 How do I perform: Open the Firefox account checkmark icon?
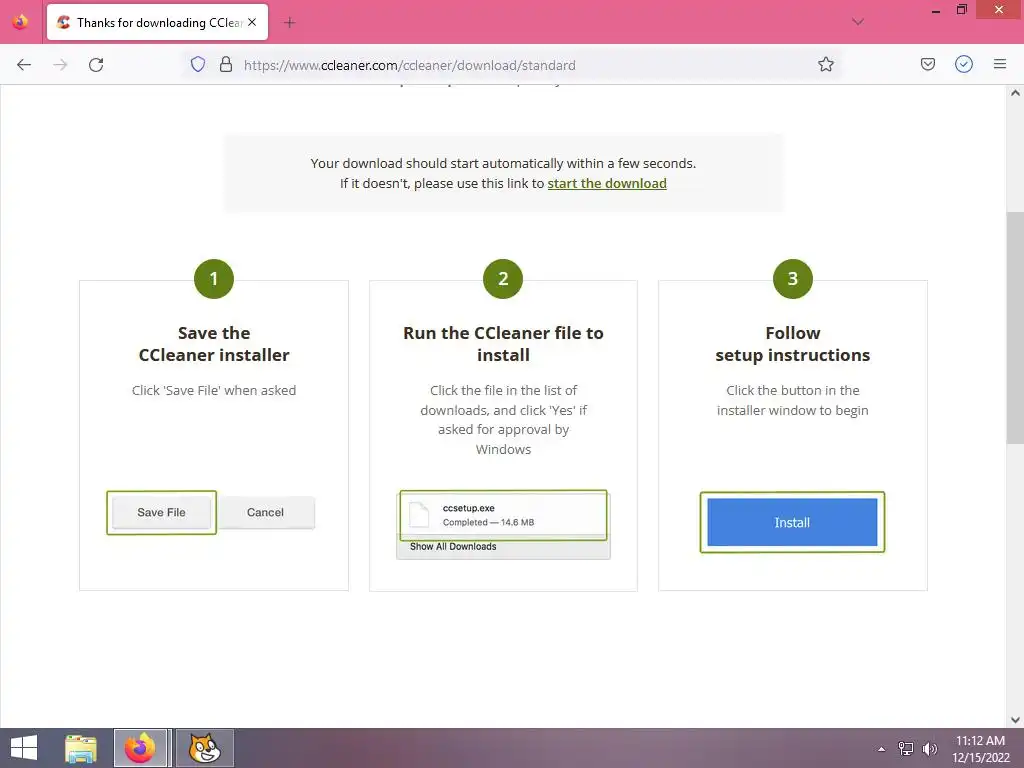click(963, 64)
